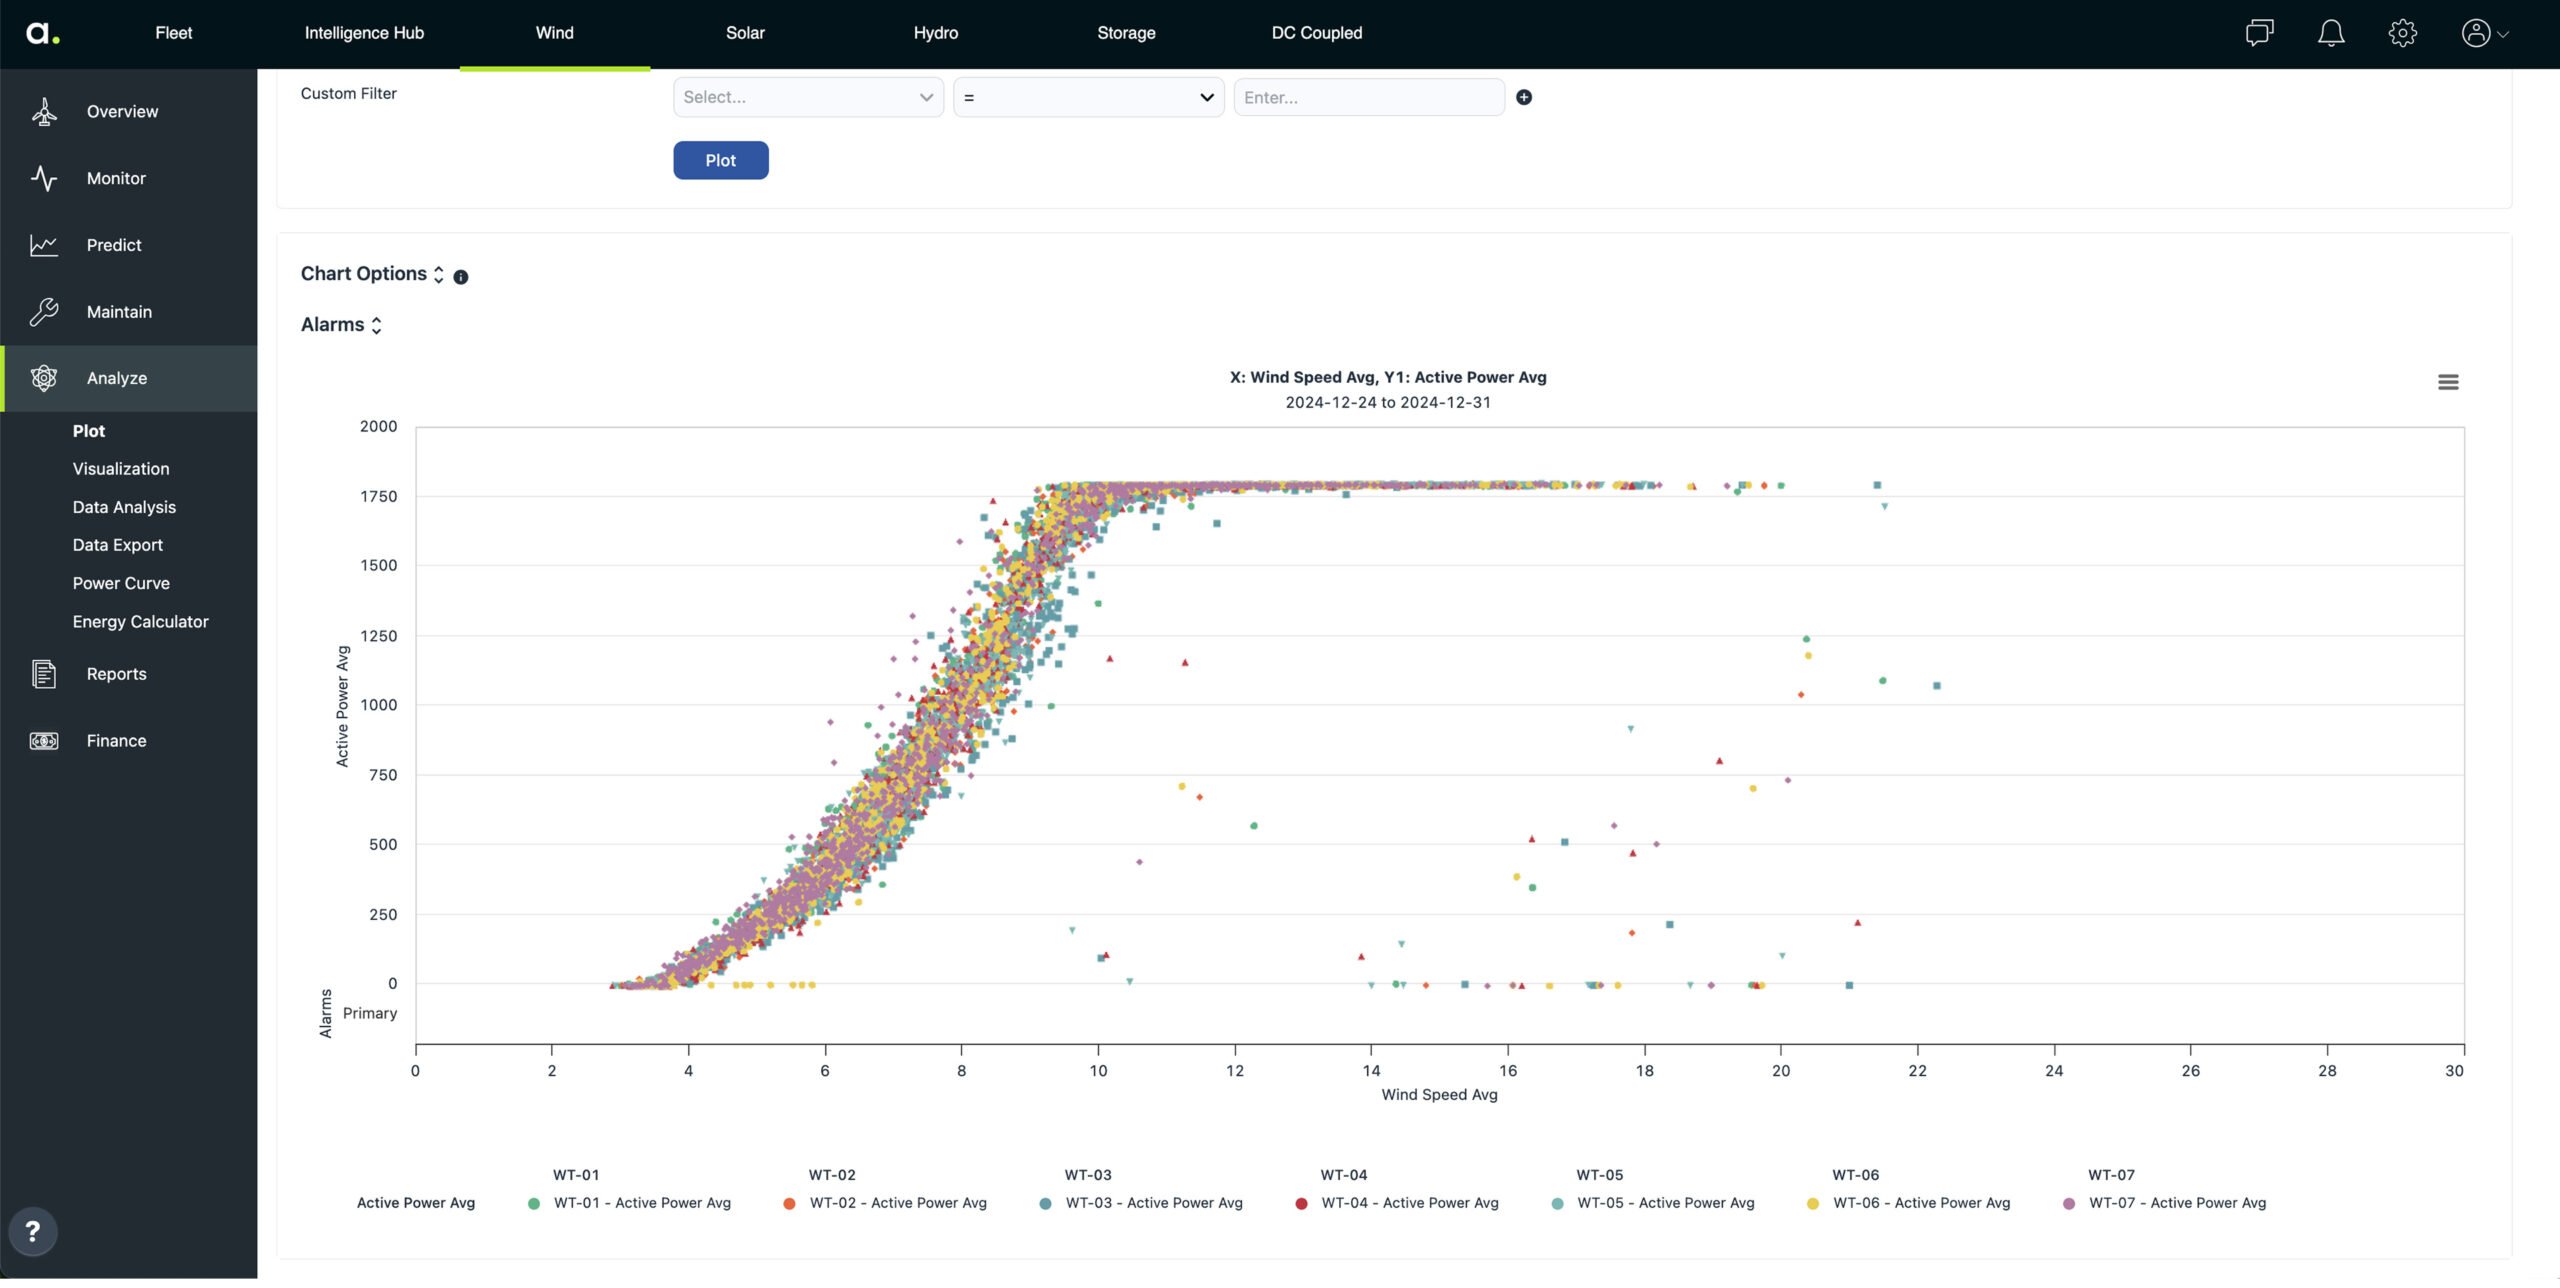Open the chart hamburger menu icon
The width and height of the screenshot is (2560, 1288).
(x=2447, y=382)
